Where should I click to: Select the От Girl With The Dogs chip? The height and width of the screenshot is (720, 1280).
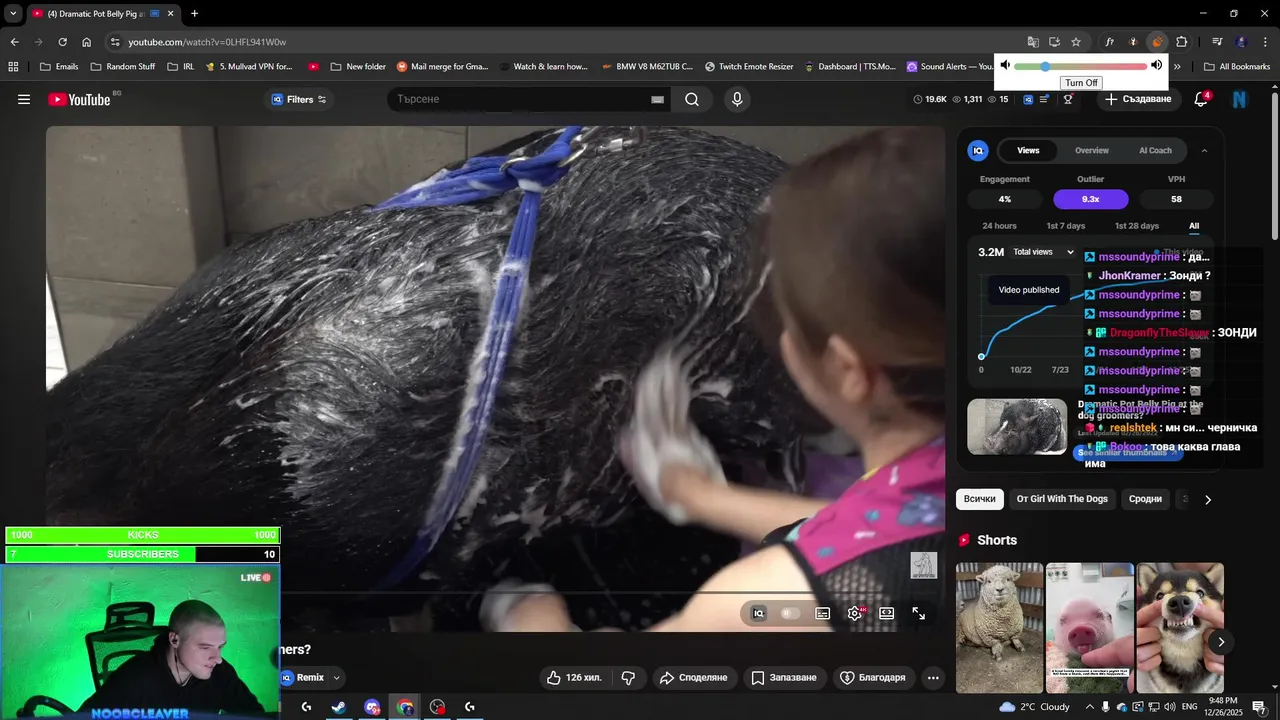[x=1062, y=499]
